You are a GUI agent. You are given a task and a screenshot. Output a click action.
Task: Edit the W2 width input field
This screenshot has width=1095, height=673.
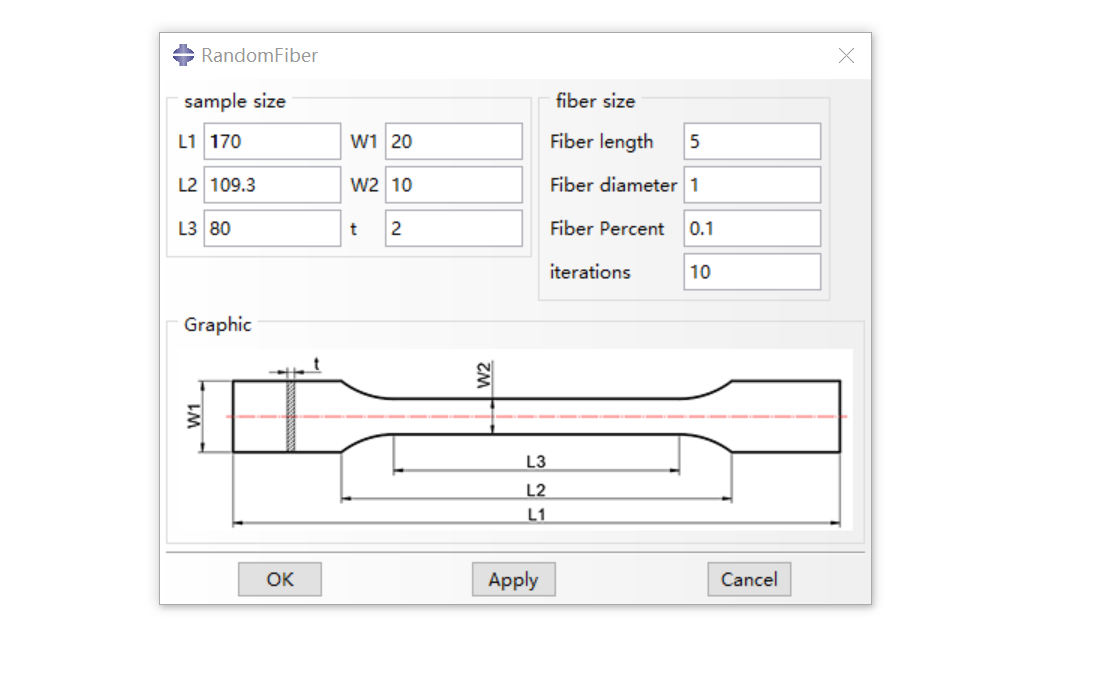tap(453, 185)
